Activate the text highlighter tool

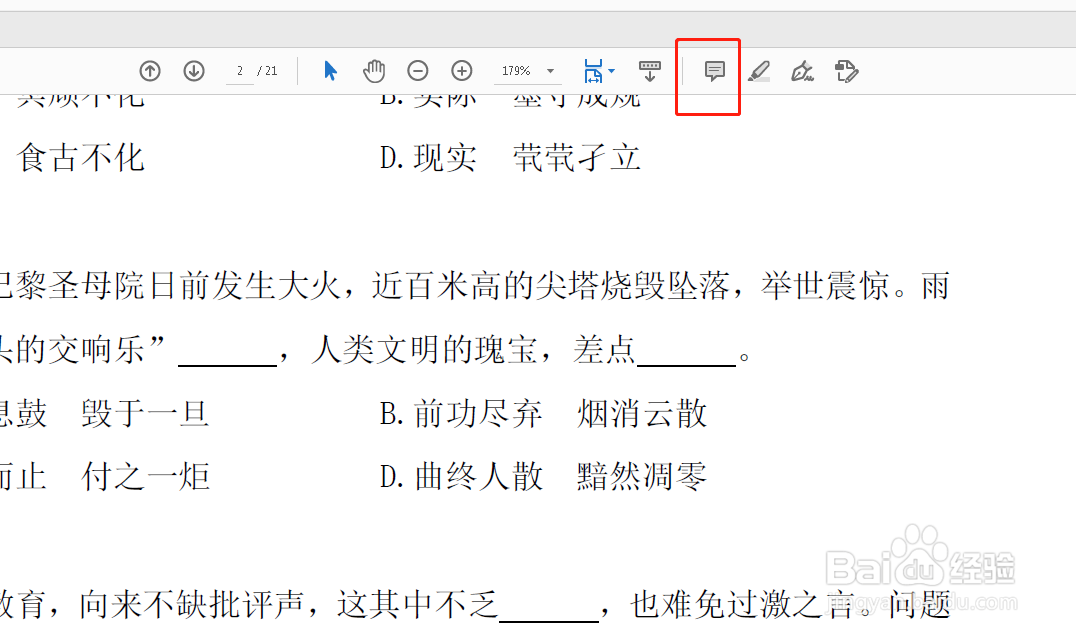click(x=759, y=71)
